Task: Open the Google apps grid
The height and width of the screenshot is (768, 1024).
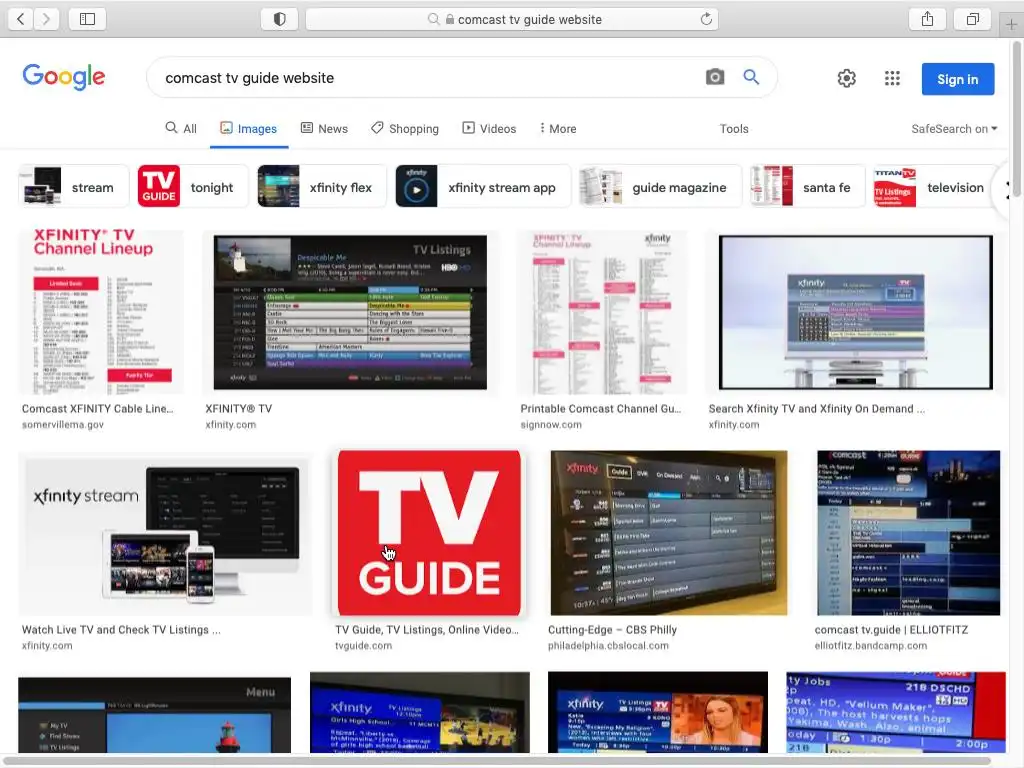Action: (892, 78)
